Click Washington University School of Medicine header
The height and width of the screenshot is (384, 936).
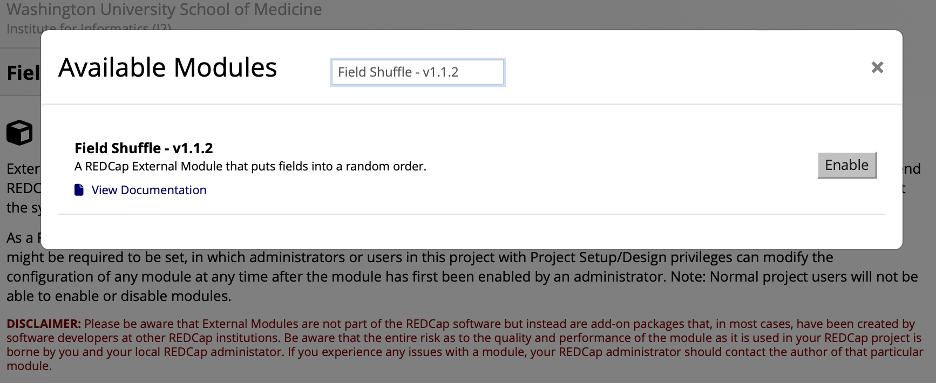coord(164,10)
